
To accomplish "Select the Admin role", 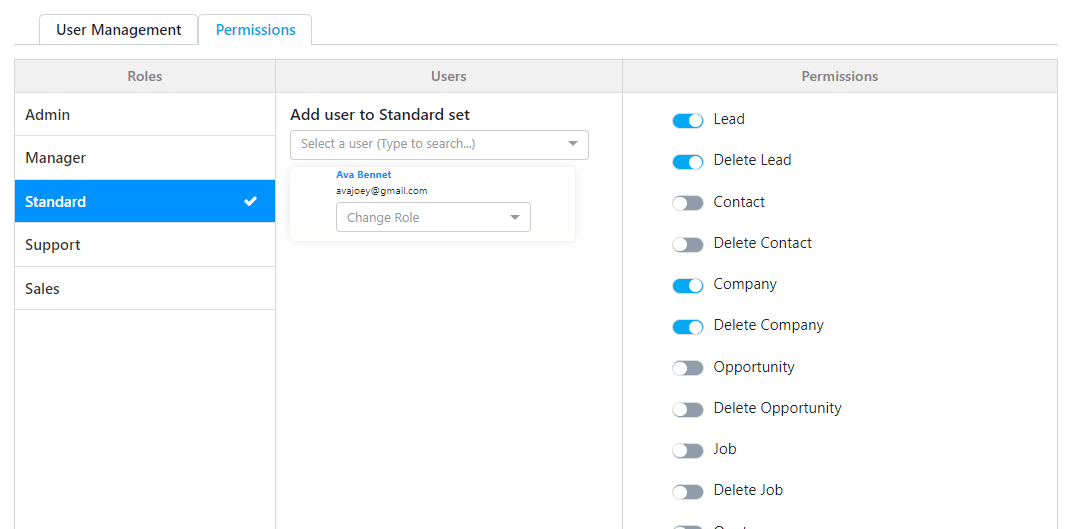I will [145, 114].
